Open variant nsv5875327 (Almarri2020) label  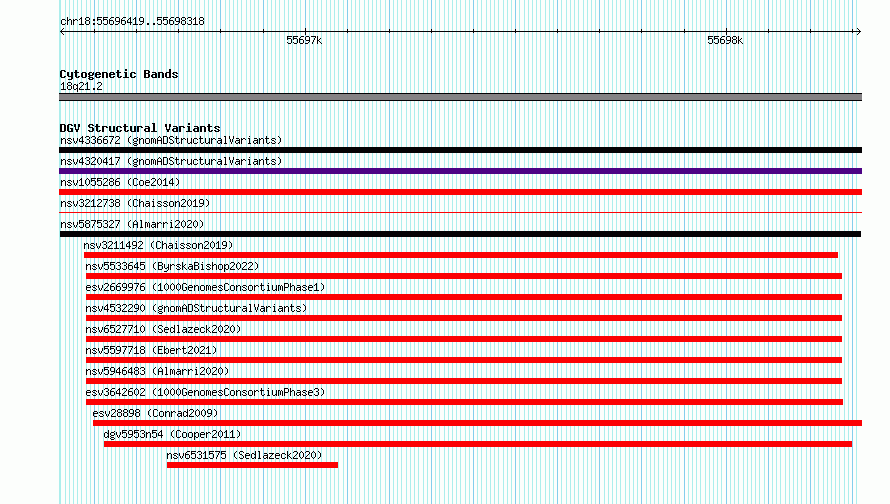[x=132, y=224]
